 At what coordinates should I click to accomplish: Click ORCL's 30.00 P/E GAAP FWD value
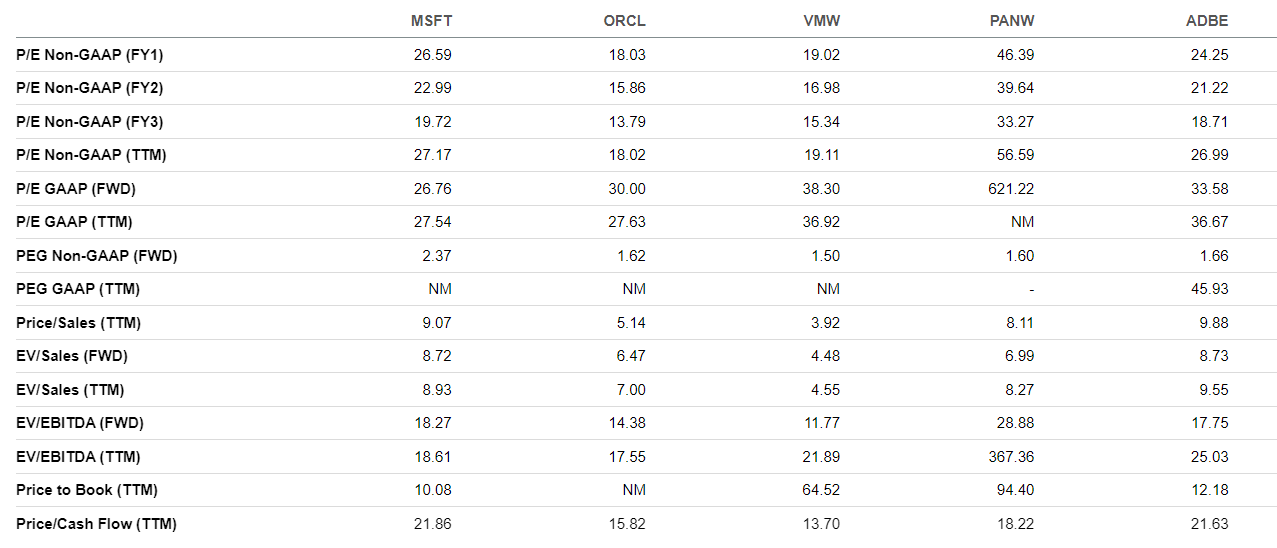(x=626, y=188)
